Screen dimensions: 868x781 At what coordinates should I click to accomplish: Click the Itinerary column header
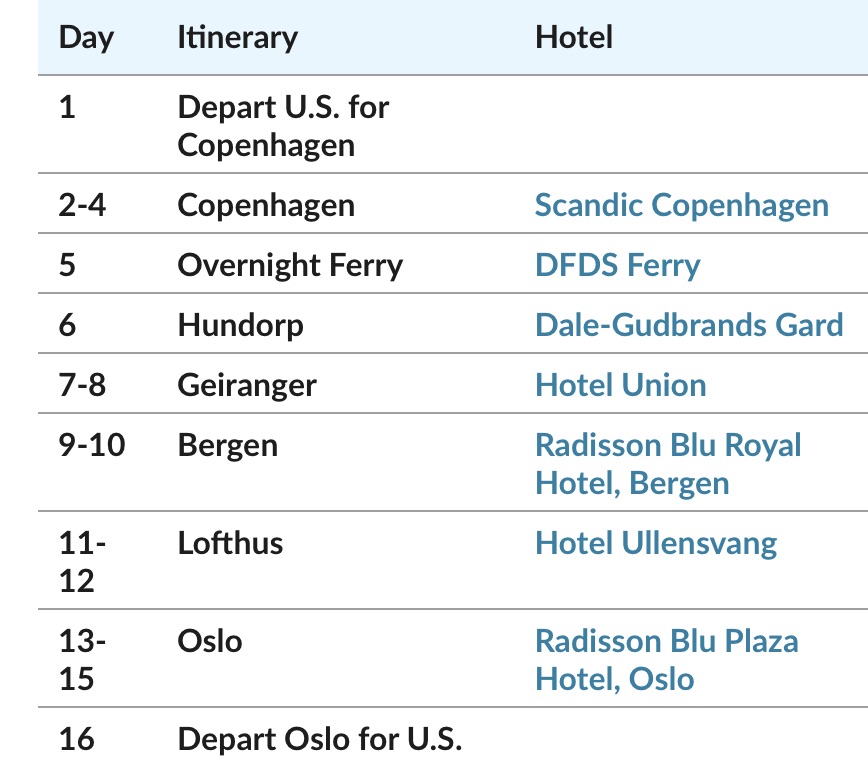pos(237,38)
